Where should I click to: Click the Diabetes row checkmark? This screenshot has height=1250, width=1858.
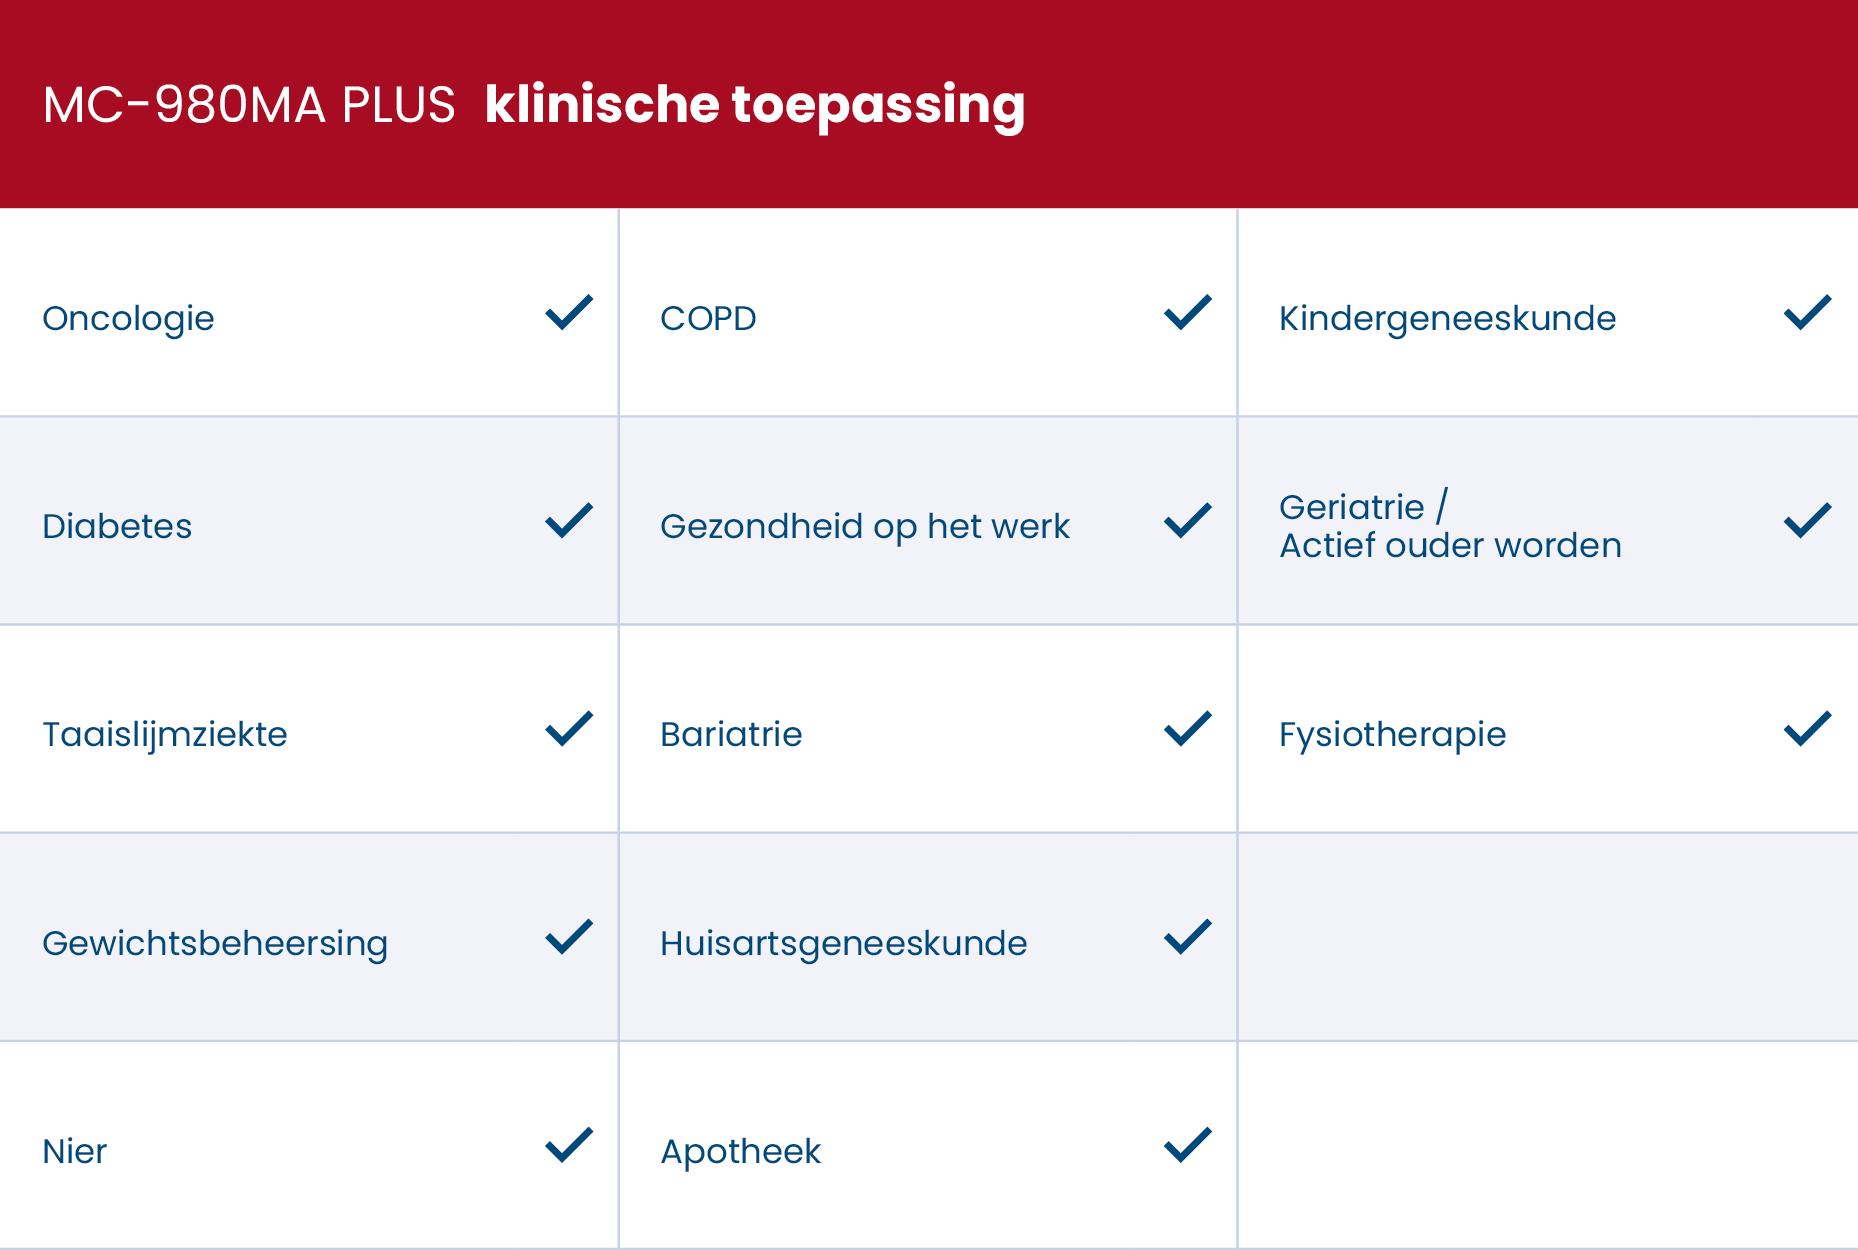click(x=569, y=521)
